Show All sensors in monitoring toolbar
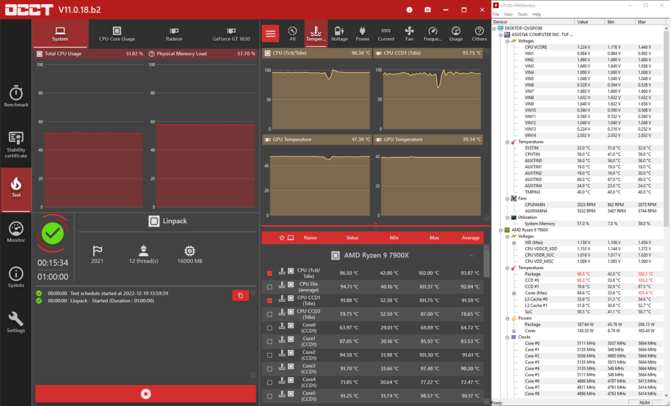 tap(292, 34)
